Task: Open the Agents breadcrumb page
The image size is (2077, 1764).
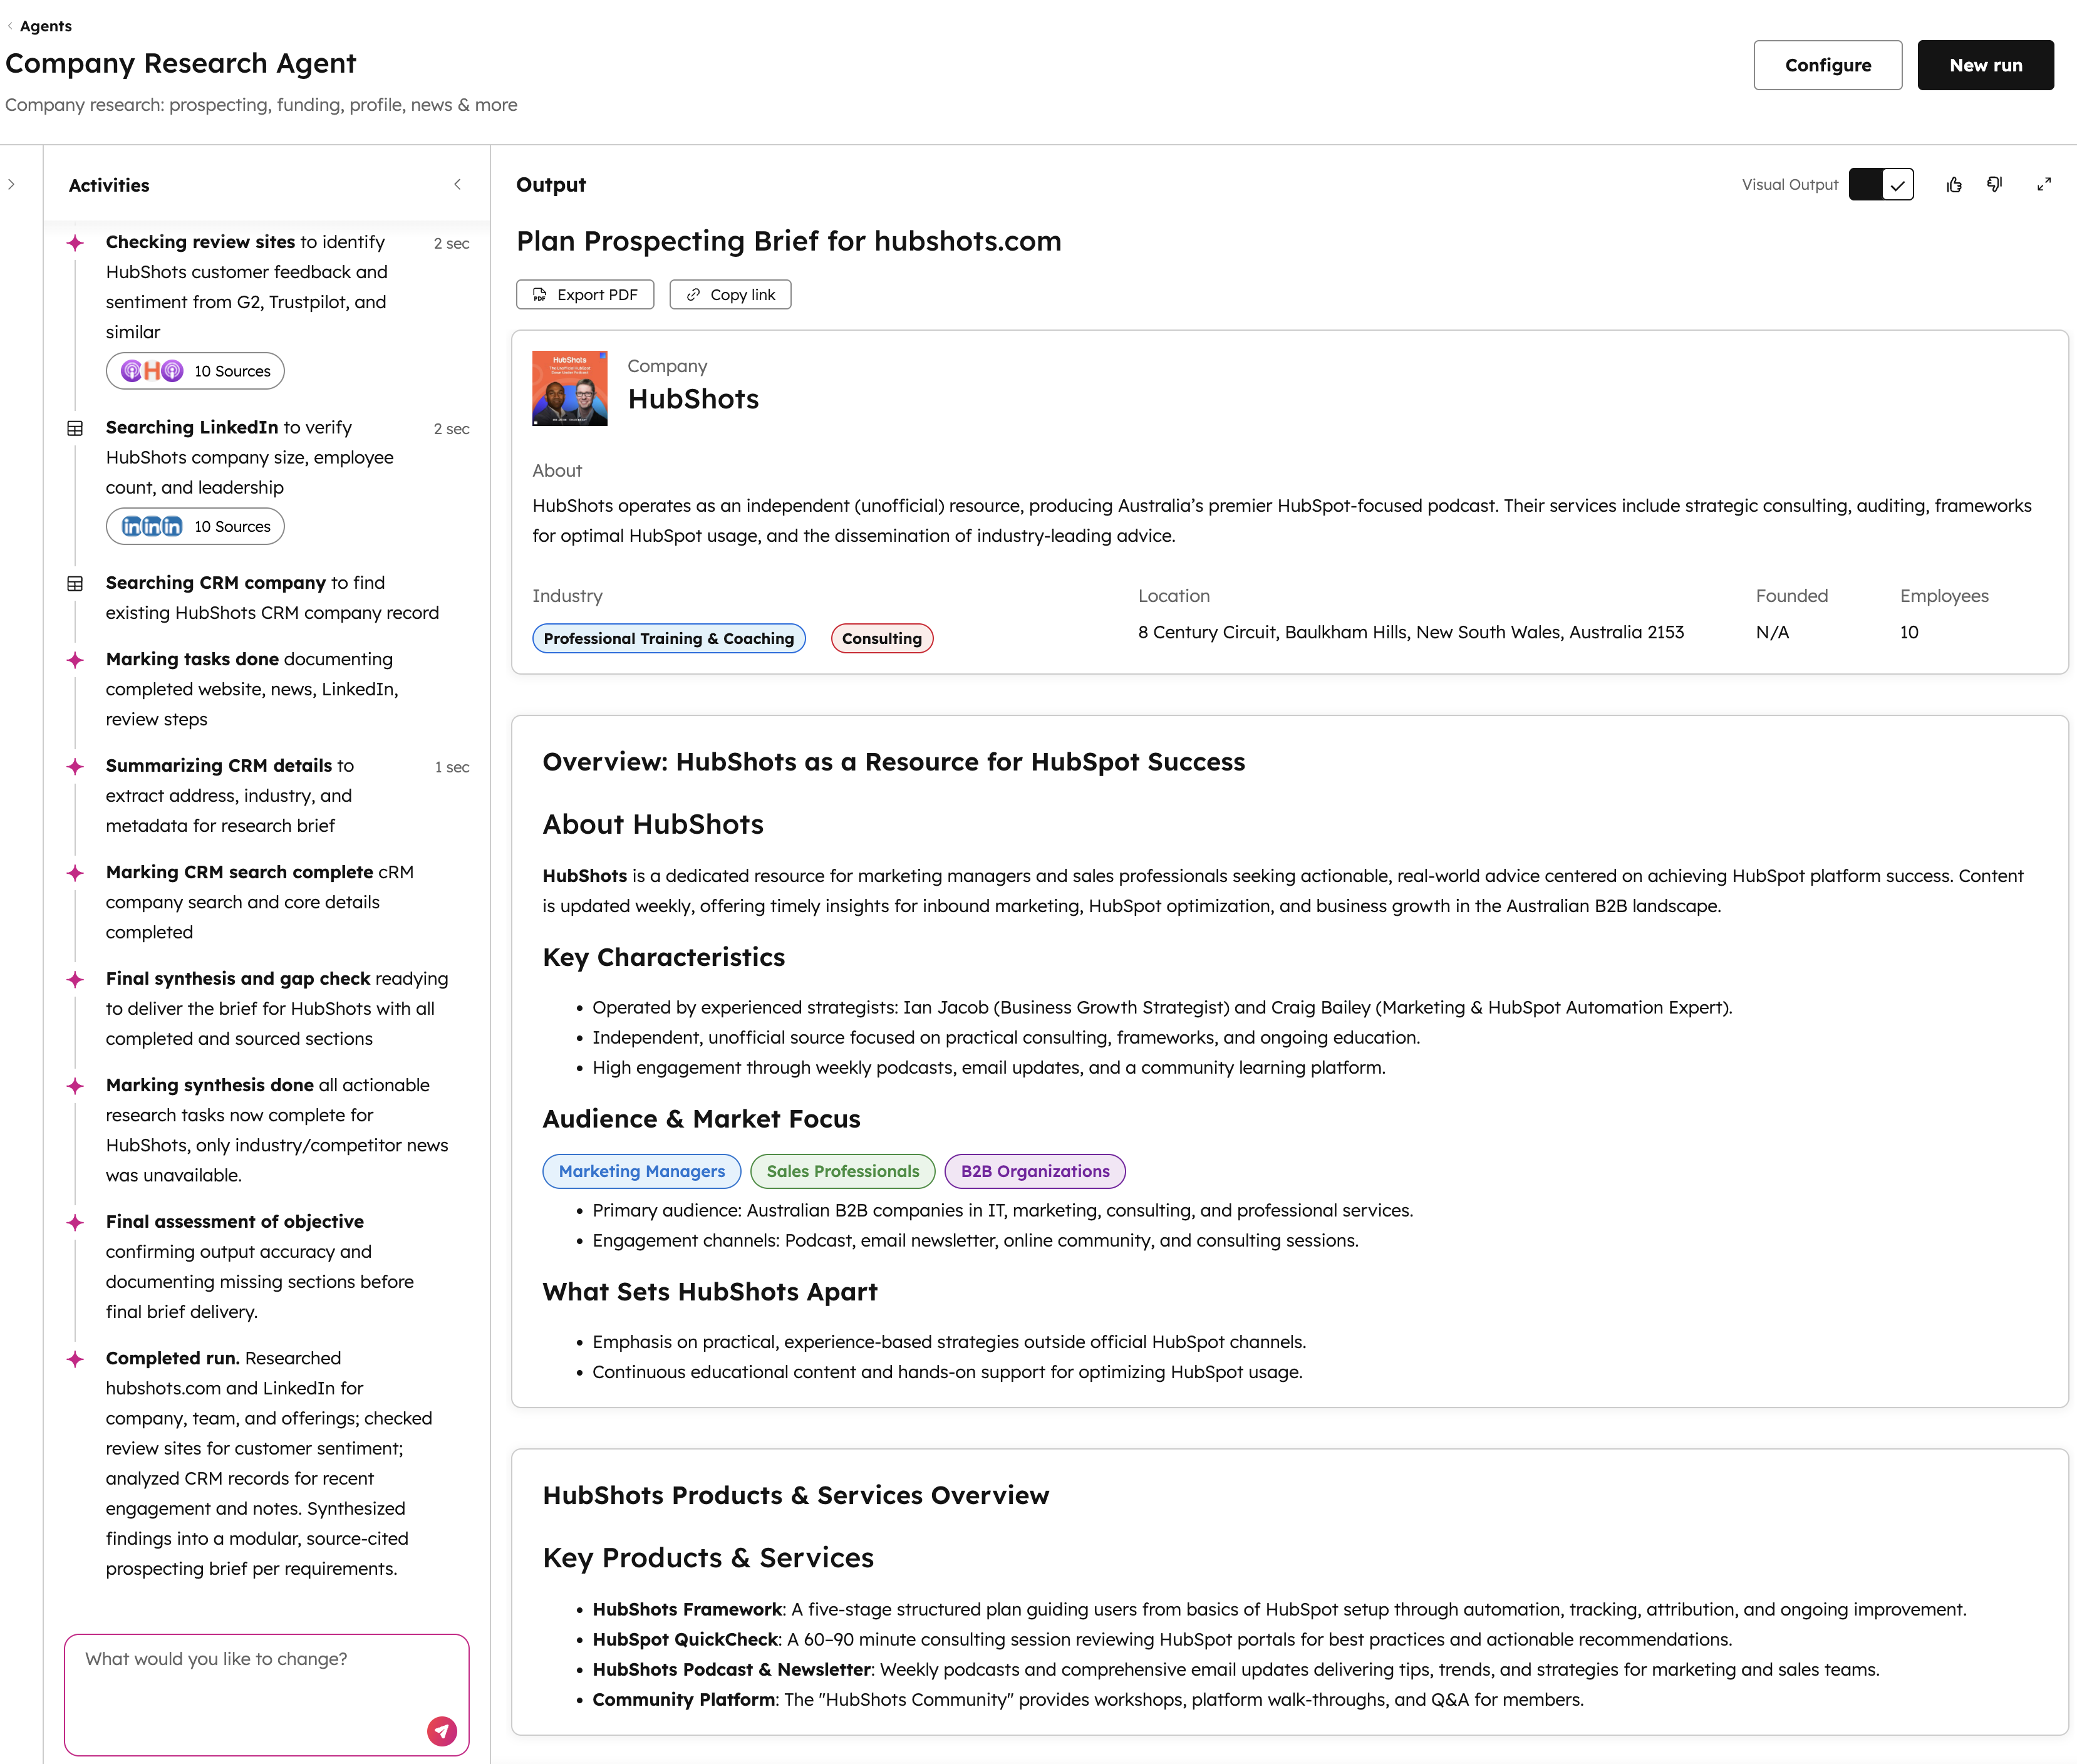Action: point(45,26)
